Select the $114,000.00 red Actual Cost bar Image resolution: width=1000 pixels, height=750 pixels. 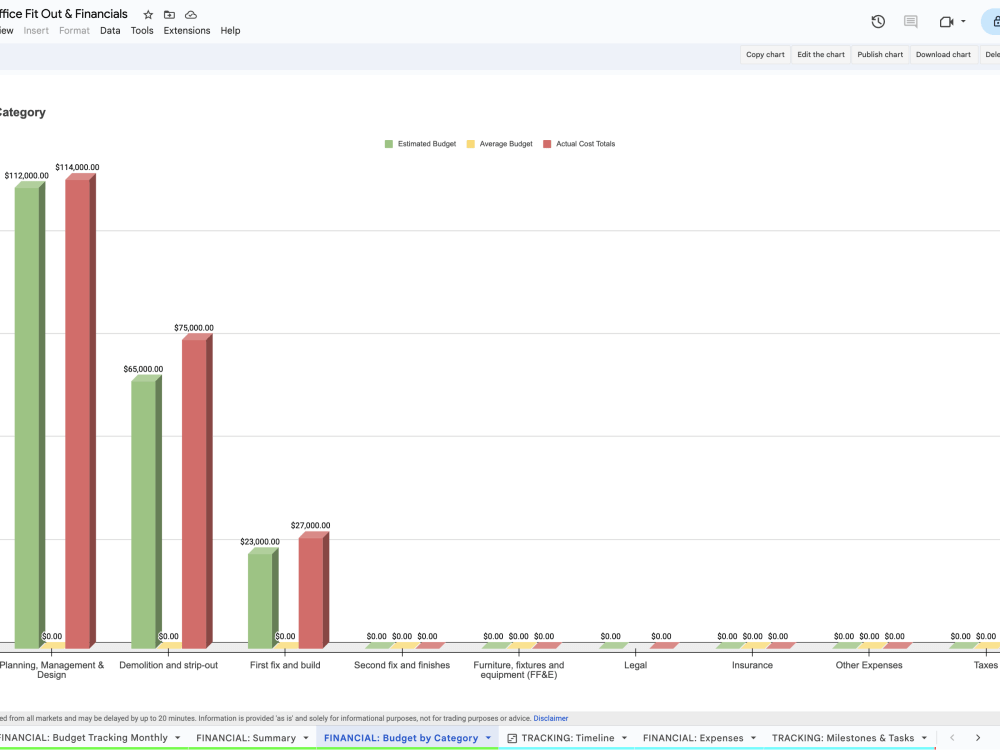pos(79,412)
